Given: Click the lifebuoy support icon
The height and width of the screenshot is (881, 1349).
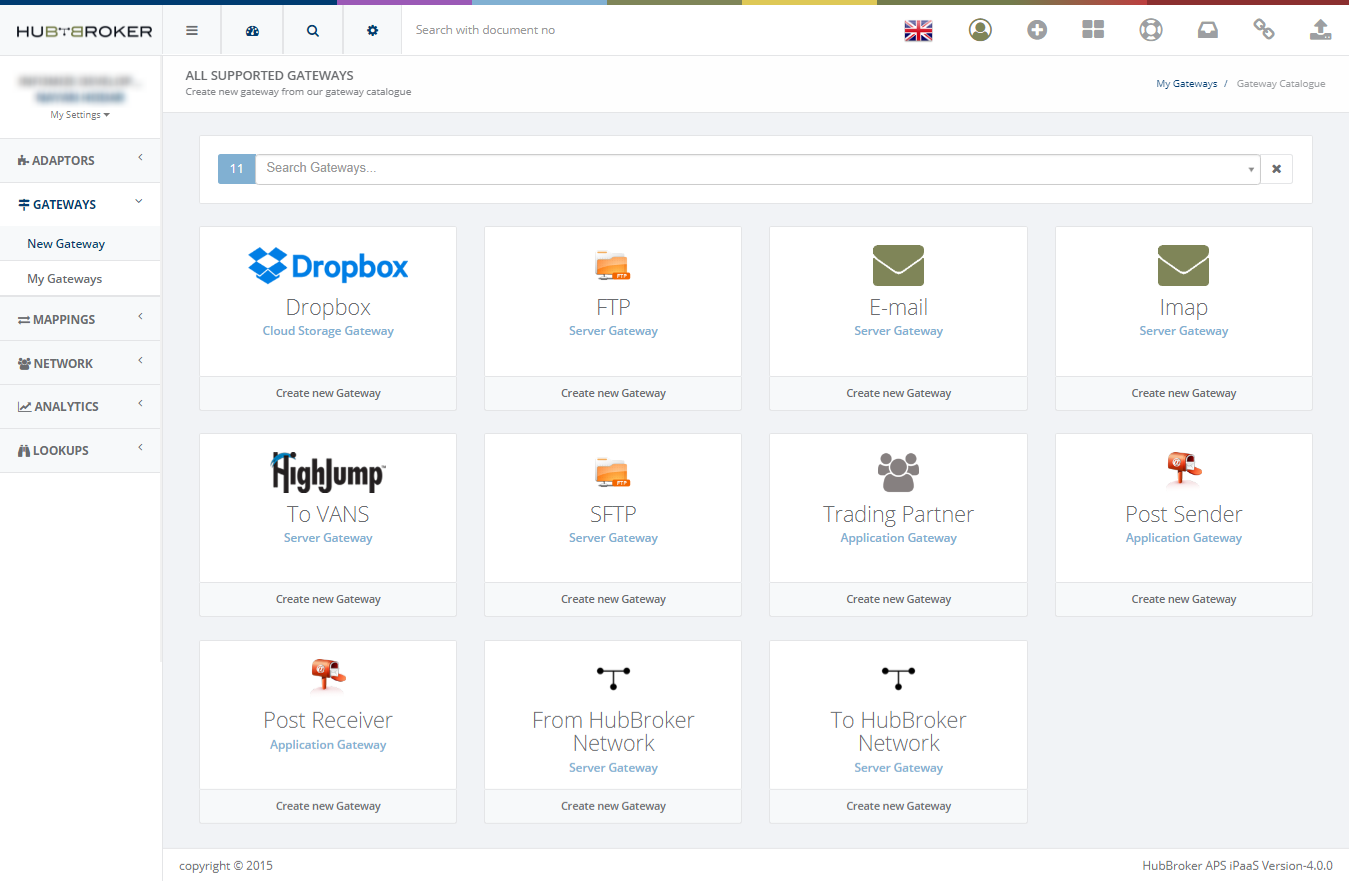Looking at the screenshot, I should tap(1151, 30).
